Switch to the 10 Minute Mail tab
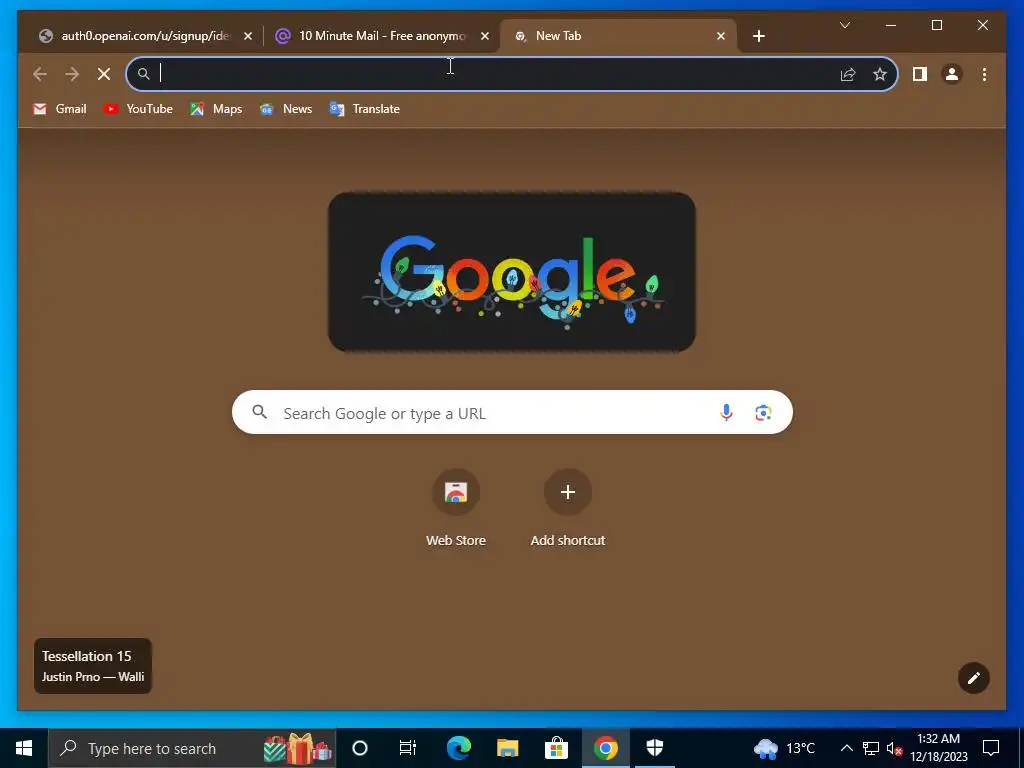The width and height of the screenshot is (1024, 768). tap(381, 36)
